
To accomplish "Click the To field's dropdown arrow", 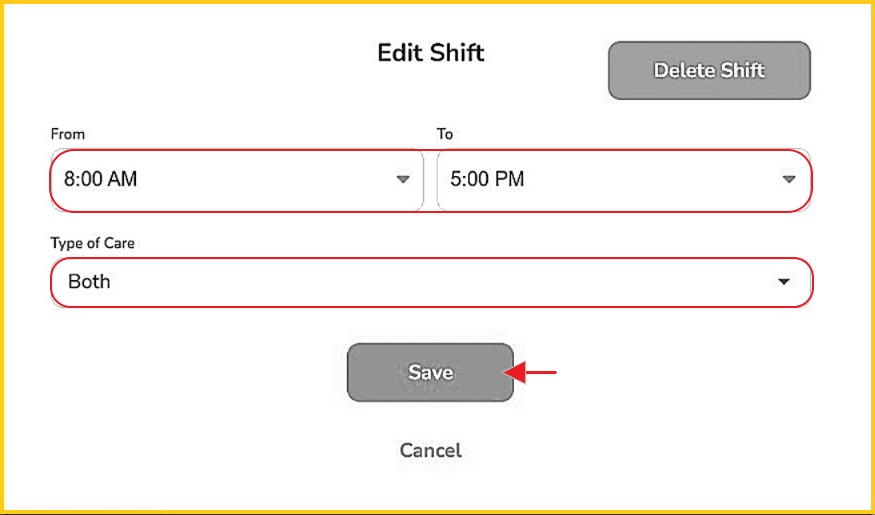I will point(788,180).
